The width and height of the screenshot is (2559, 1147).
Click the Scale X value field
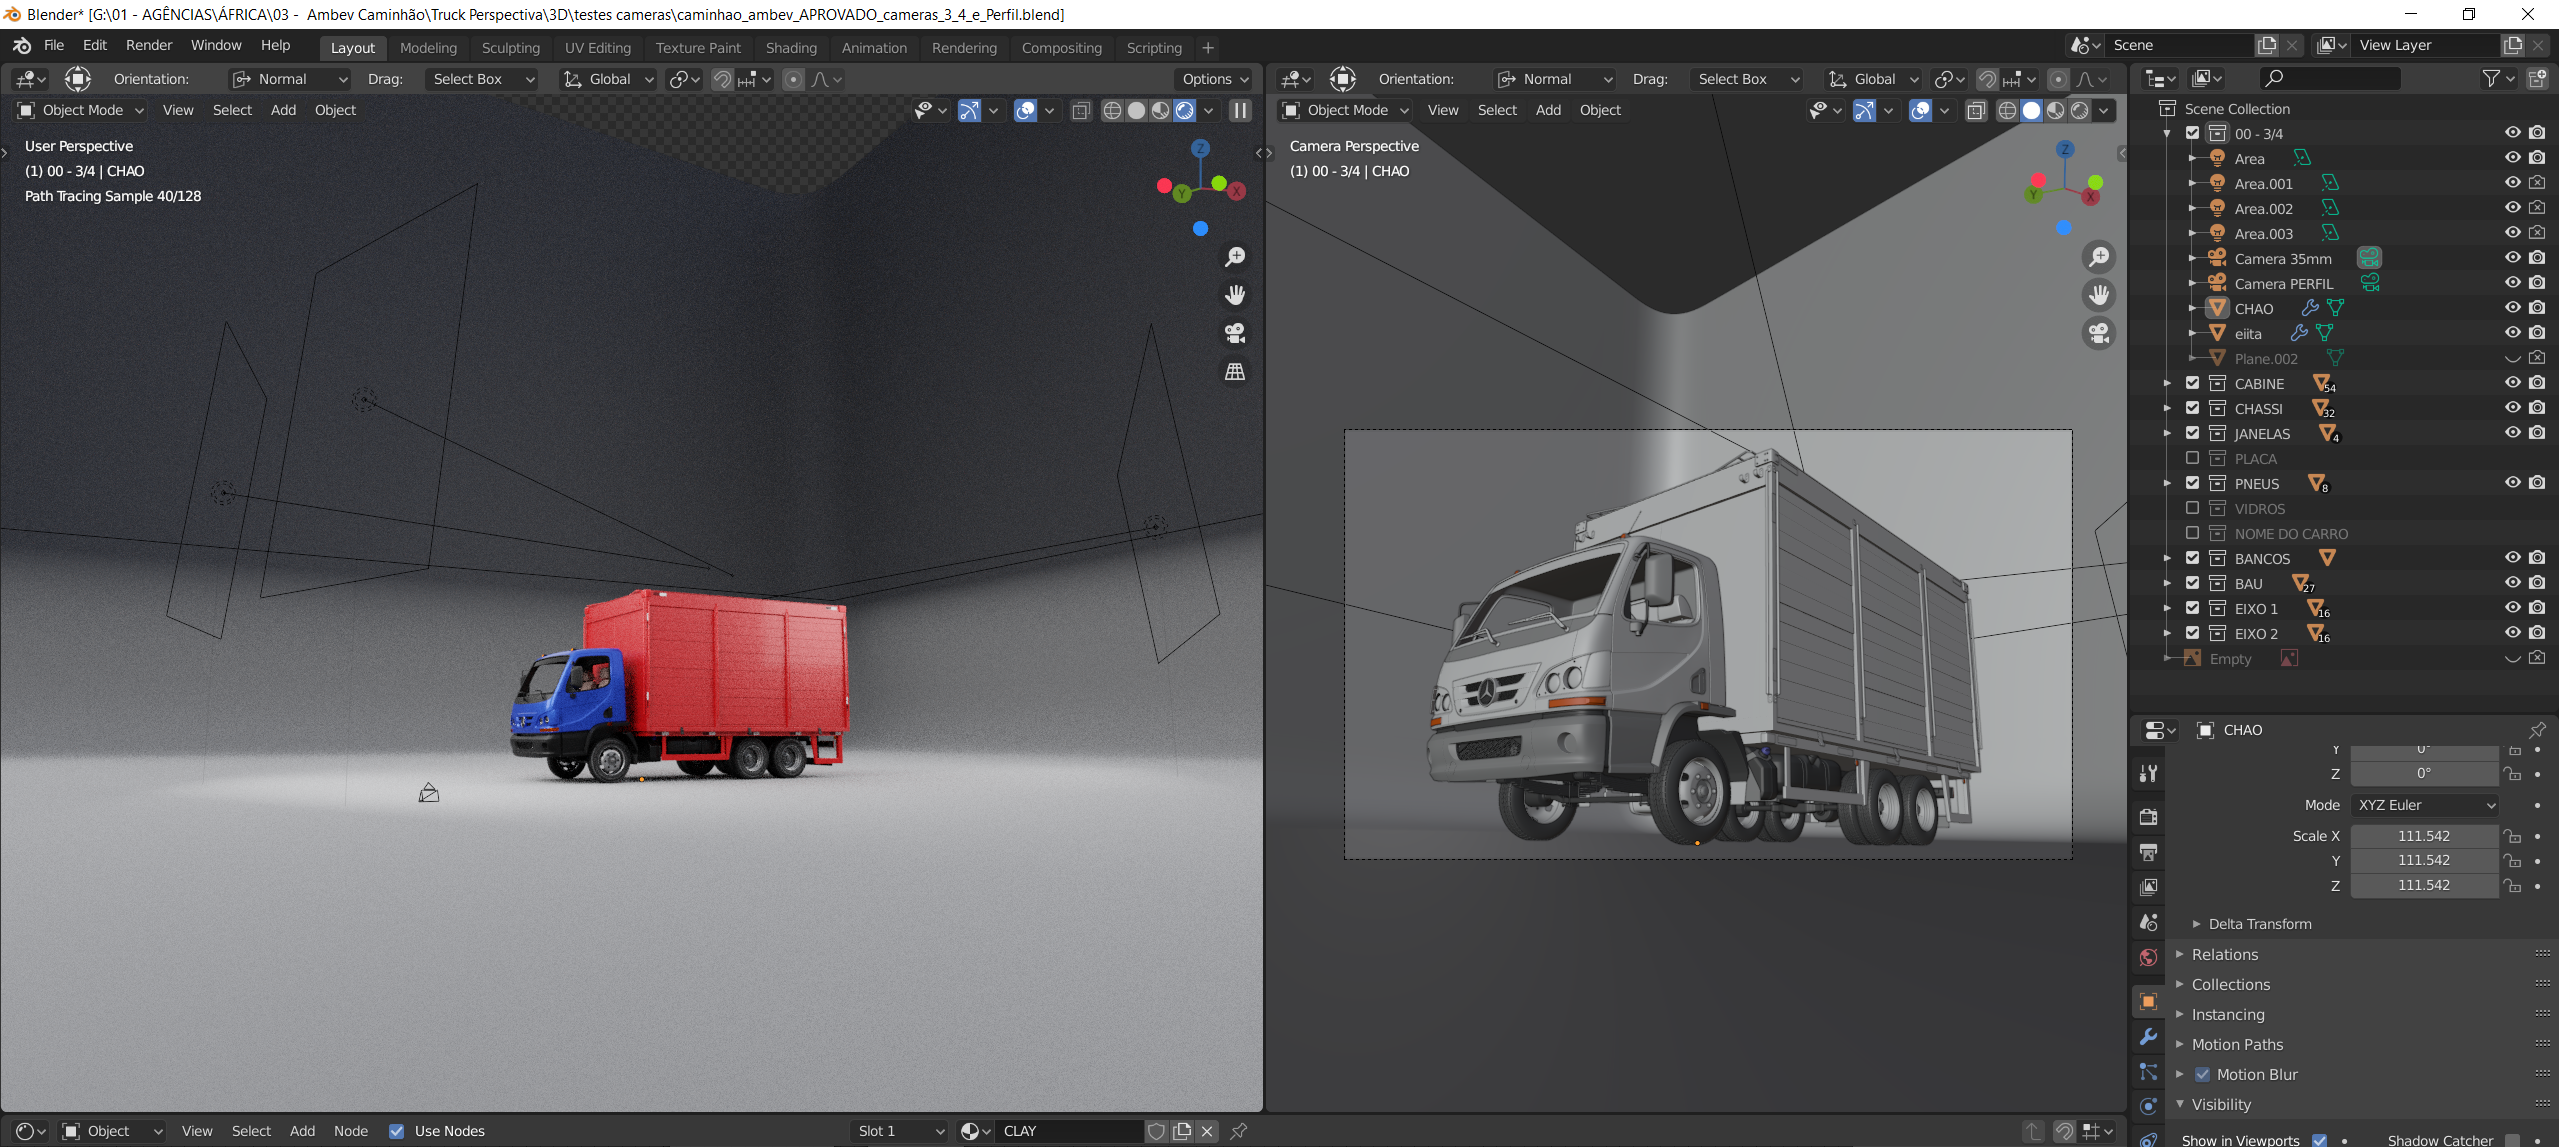click(x=2423, y=836)
